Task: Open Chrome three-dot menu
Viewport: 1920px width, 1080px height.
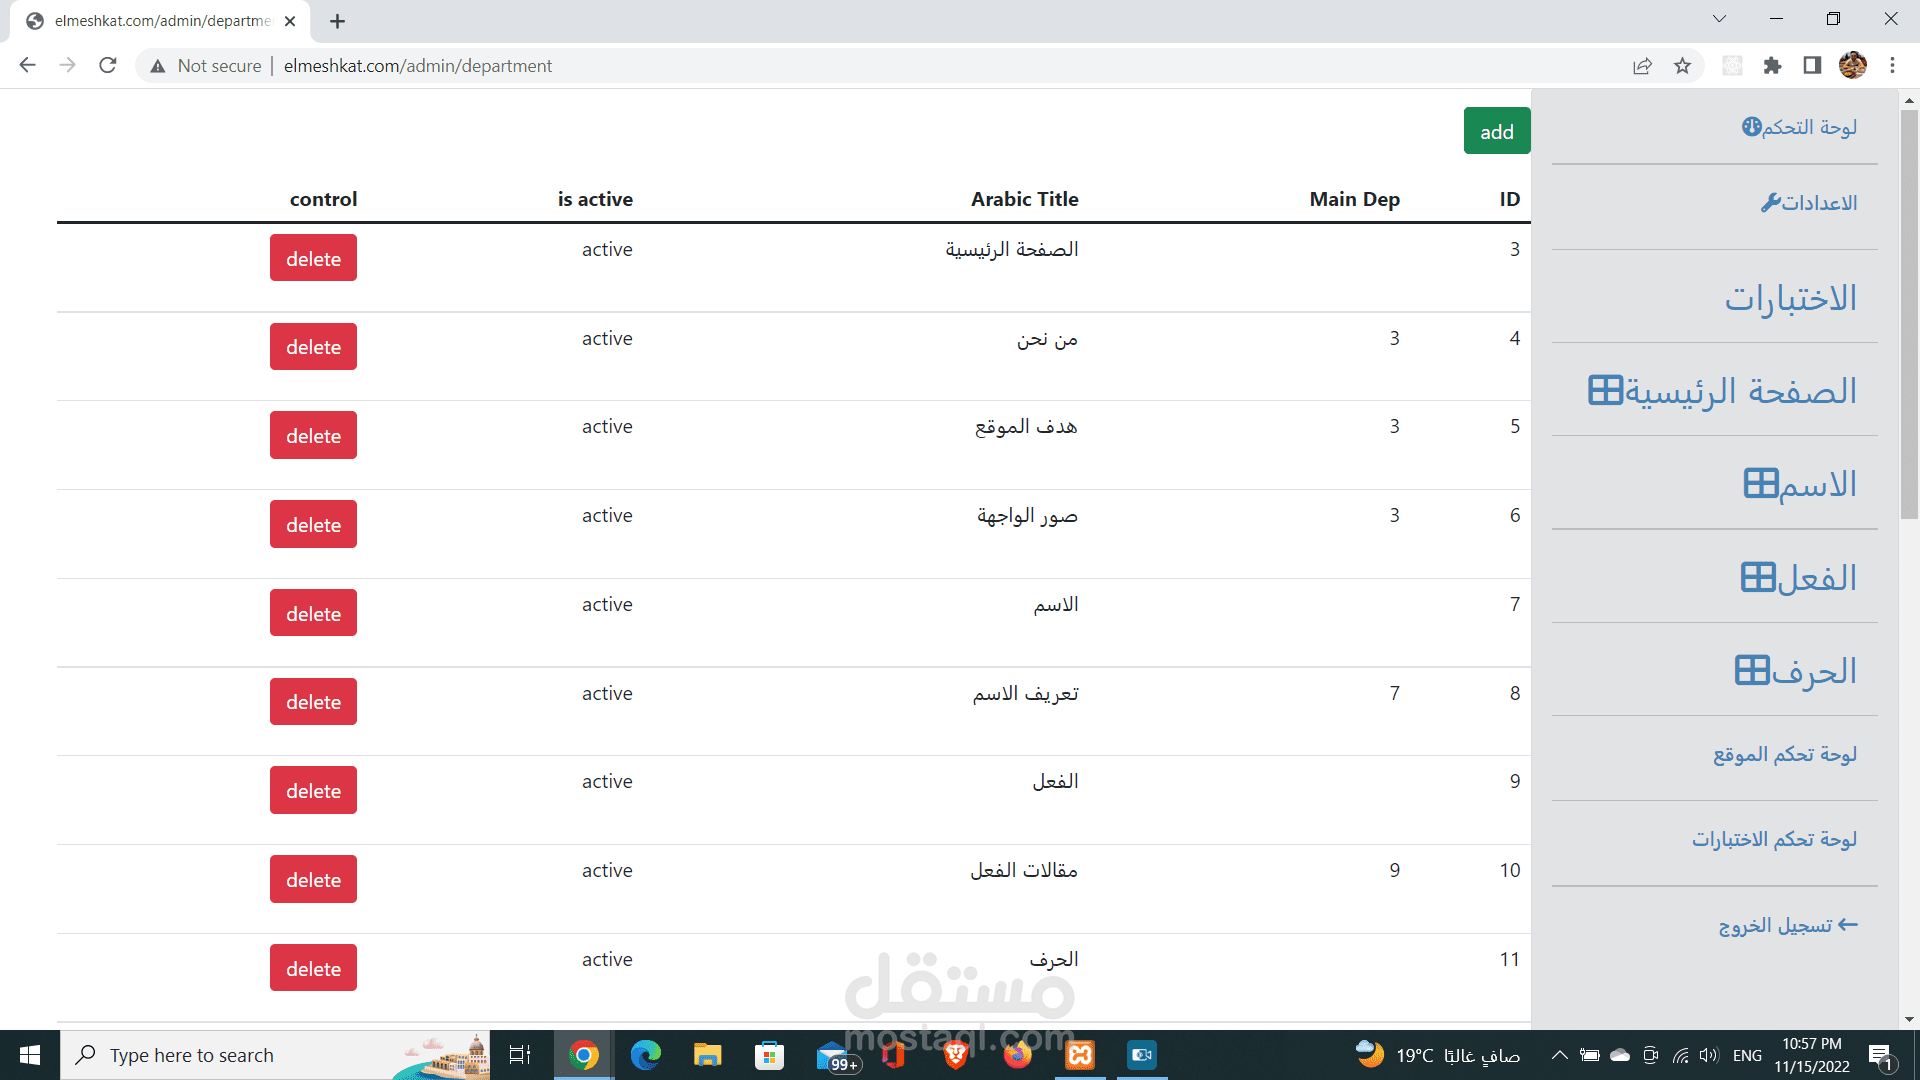Action: (1892, 66)
